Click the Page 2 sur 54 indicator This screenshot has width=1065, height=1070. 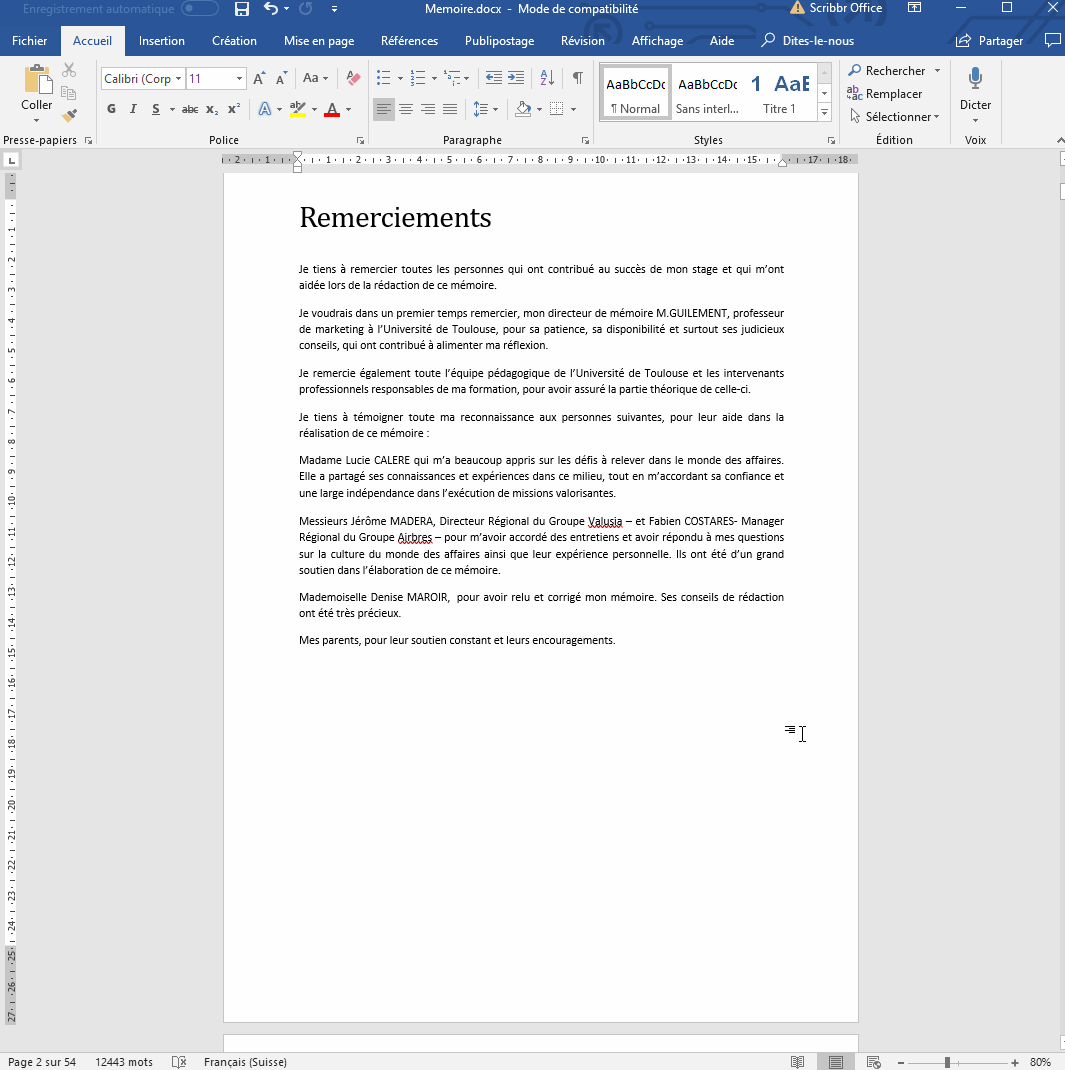click(42, 1062)
